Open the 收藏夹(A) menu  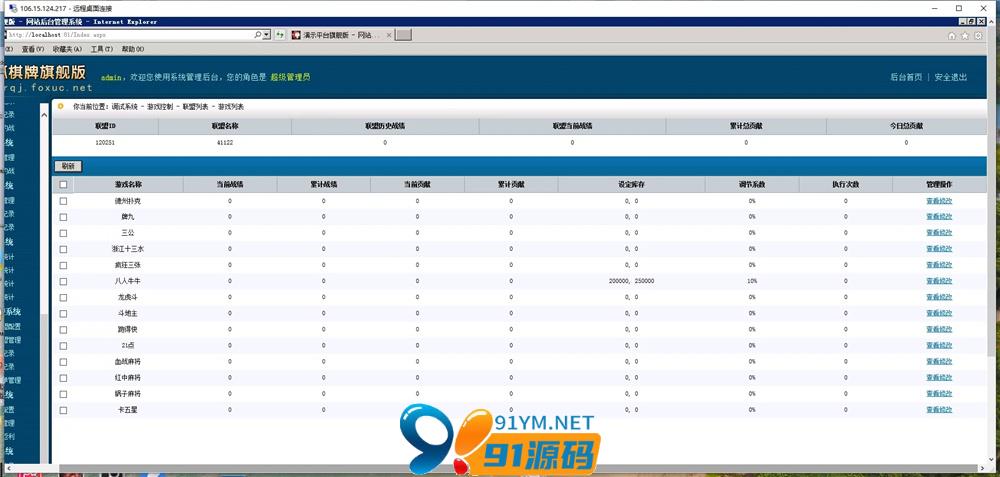67,49
